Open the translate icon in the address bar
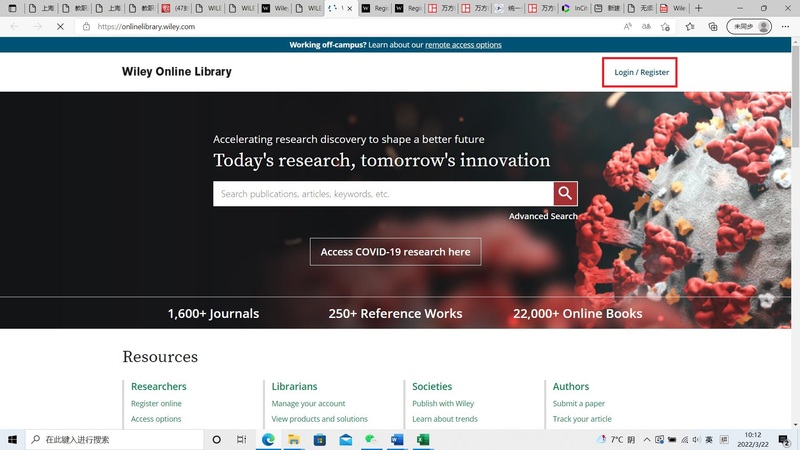The width and height of the screenshot is (800, 450). (x=646, y=27)
